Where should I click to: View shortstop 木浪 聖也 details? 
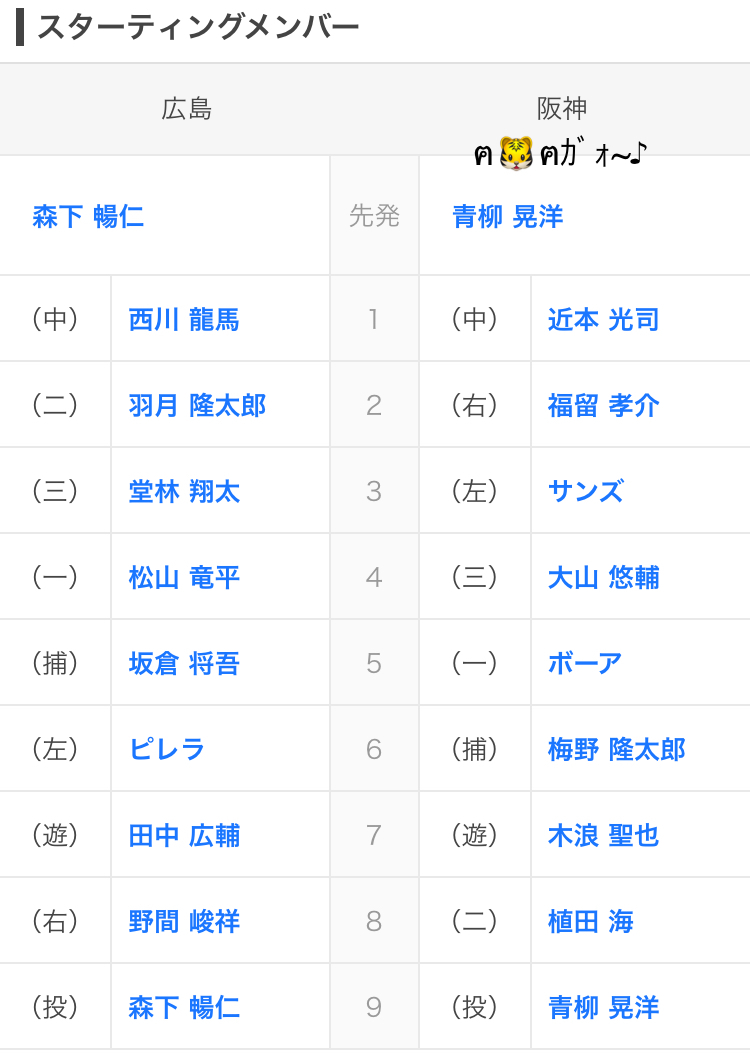coord(603,836)
